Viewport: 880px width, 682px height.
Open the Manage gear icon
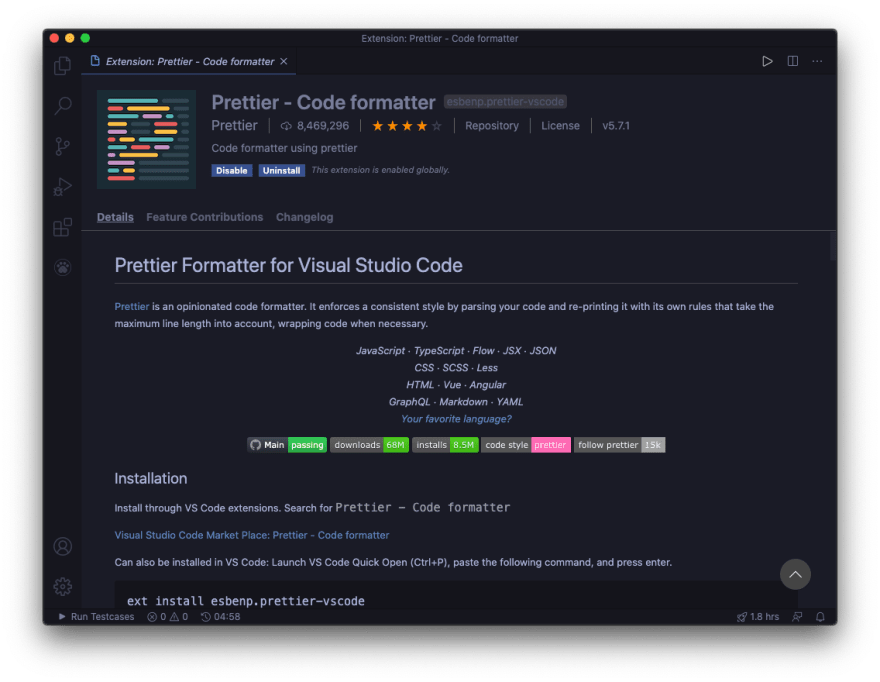coord(62,587)
